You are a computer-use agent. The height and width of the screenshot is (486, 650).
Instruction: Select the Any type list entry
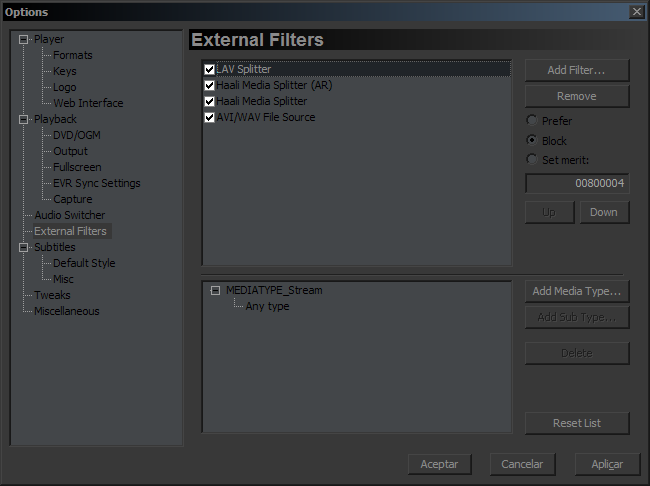(267, 306)
